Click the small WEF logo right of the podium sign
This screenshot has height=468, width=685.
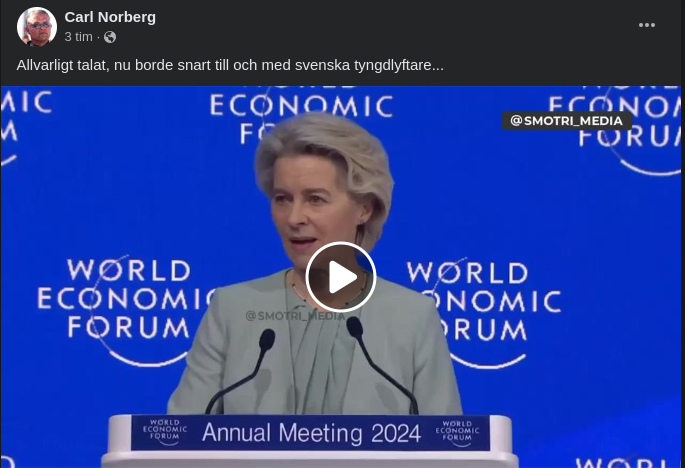tap(457, 433)
